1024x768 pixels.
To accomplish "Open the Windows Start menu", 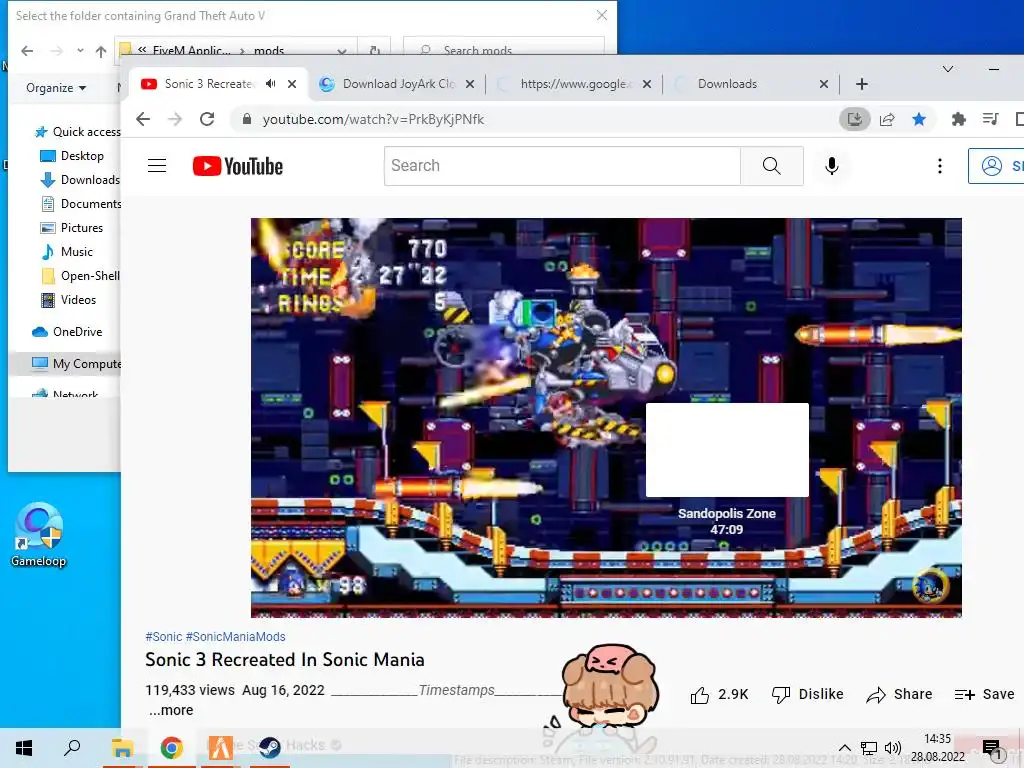I will pos(24,748).
